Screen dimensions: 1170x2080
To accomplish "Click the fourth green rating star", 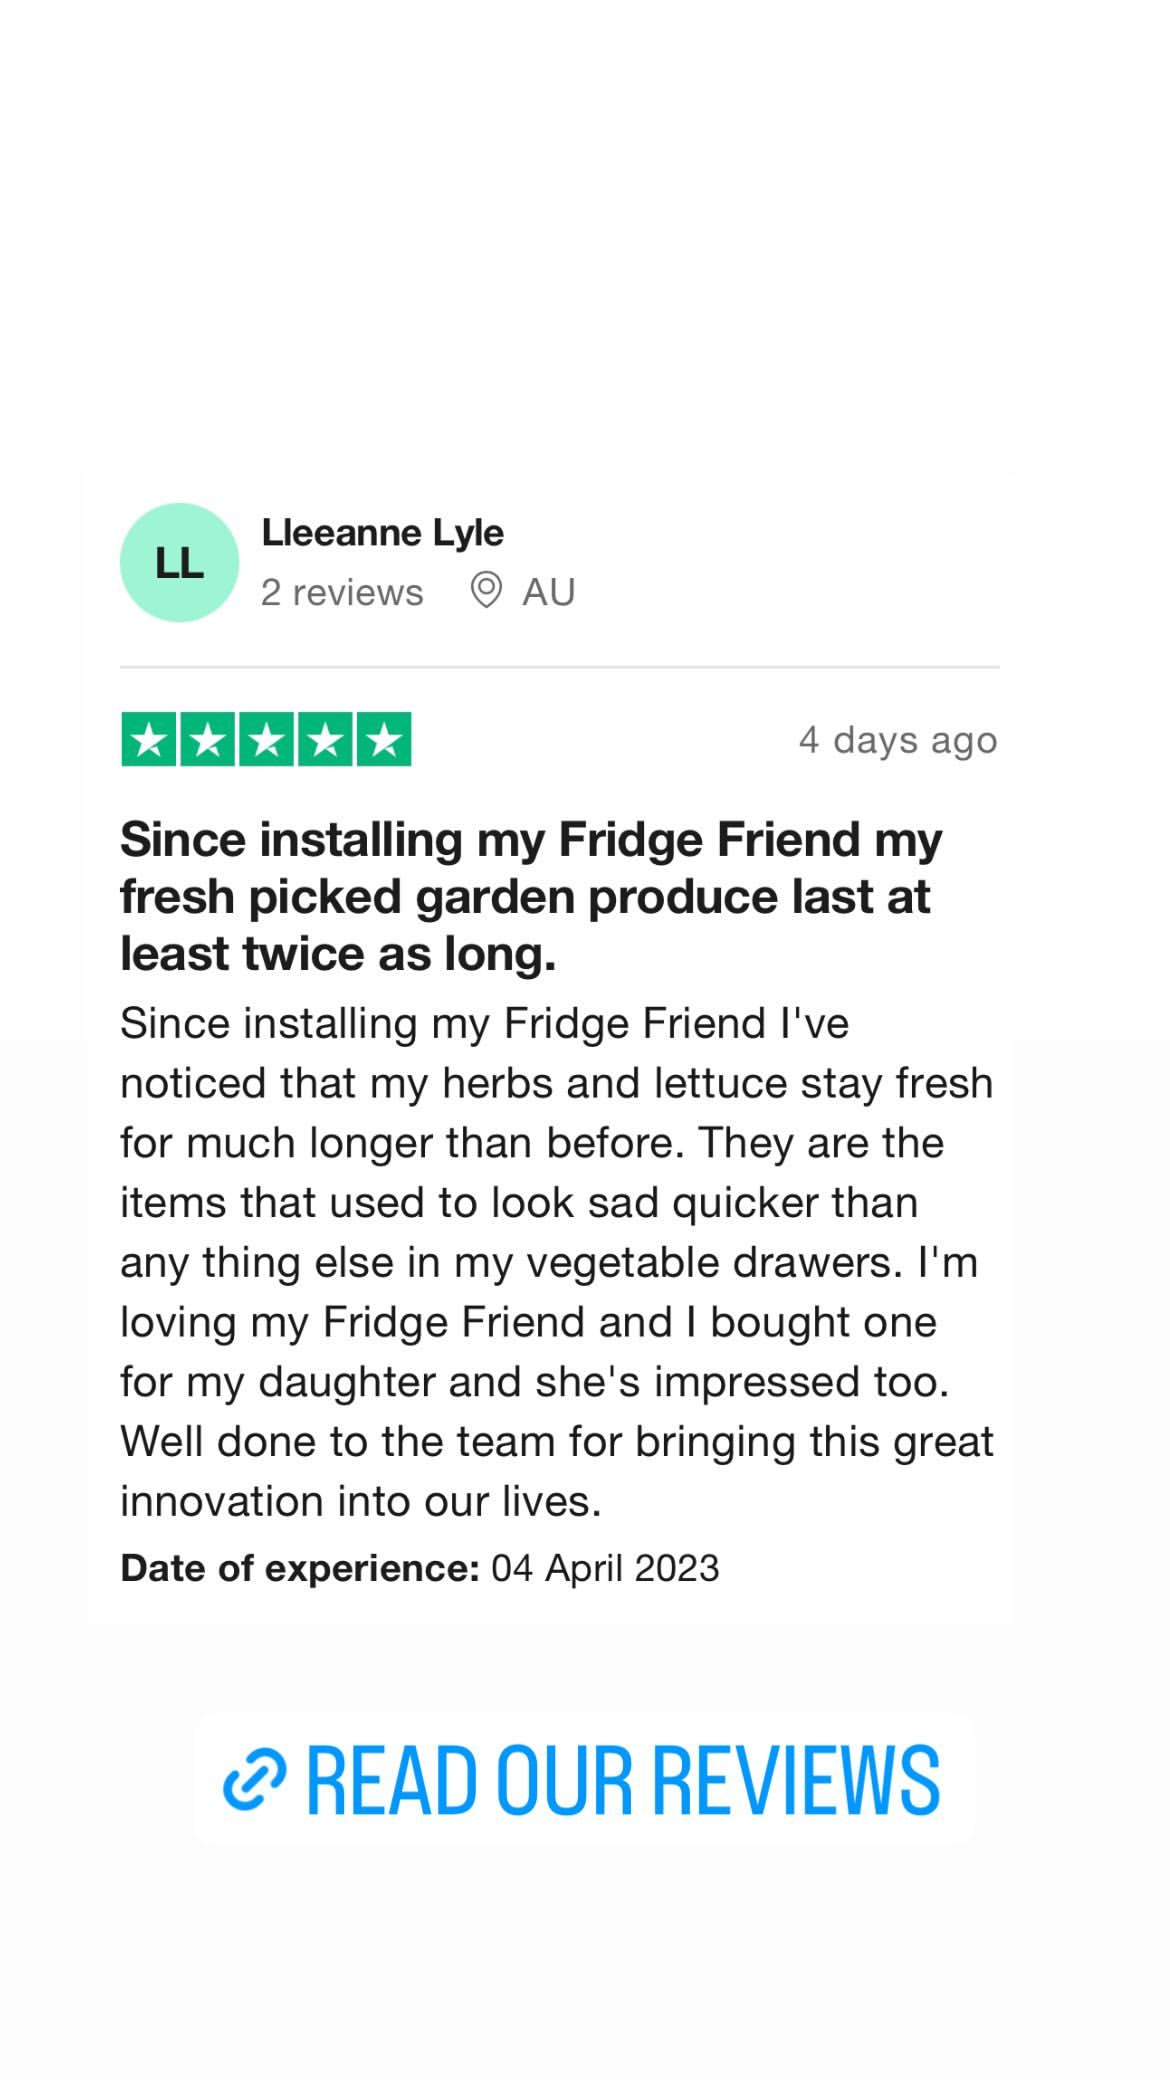I will click(x=325, y=740).
